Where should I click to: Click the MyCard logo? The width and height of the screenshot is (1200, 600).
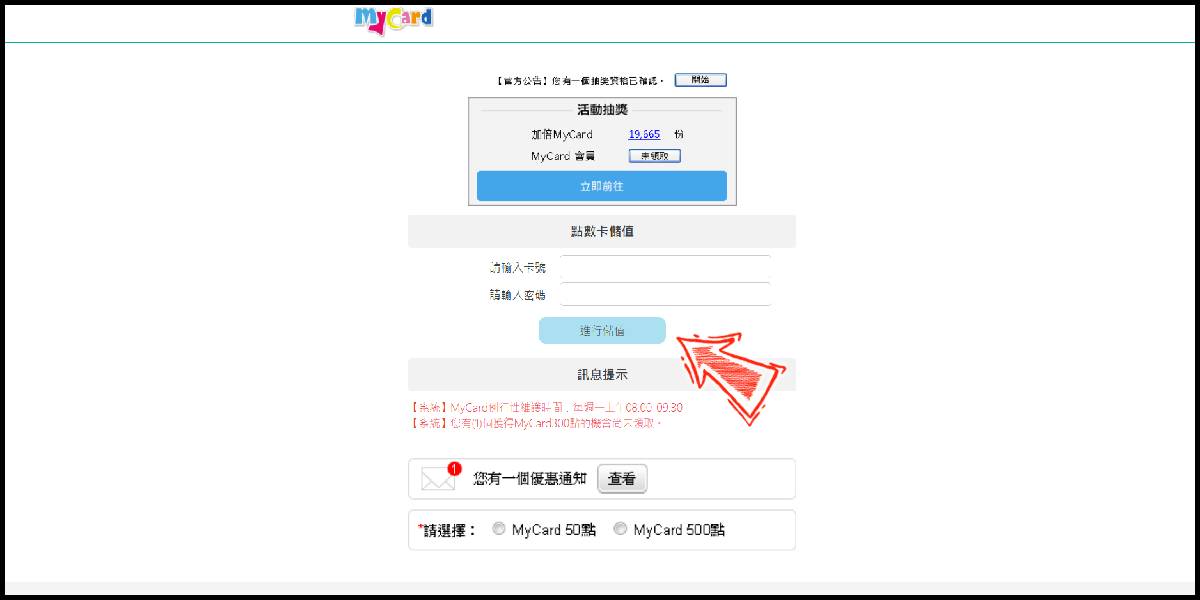click(x=394, y=21)
